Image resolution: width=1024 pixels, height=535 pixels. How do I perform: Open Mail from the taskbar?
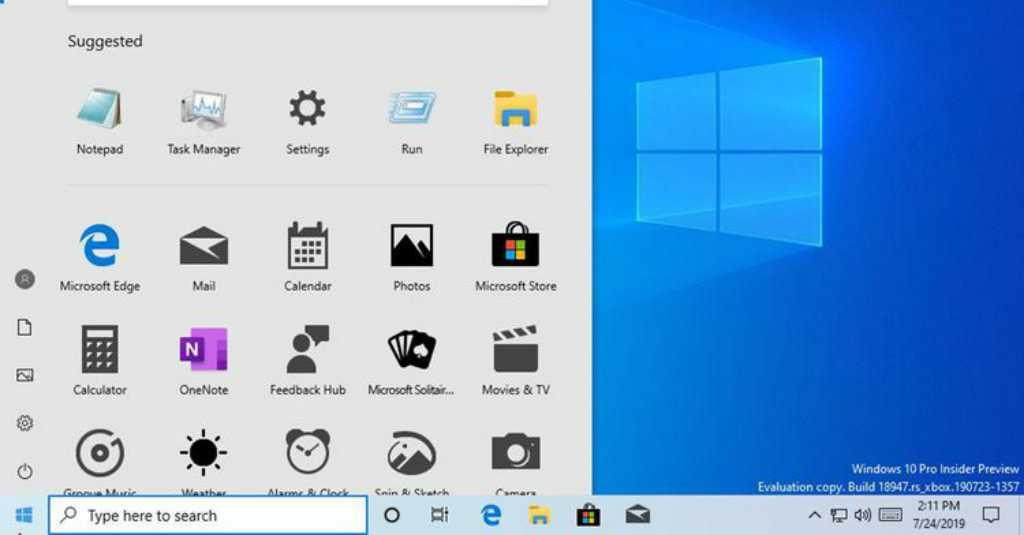pyautogui.click(x=637, y=515)
